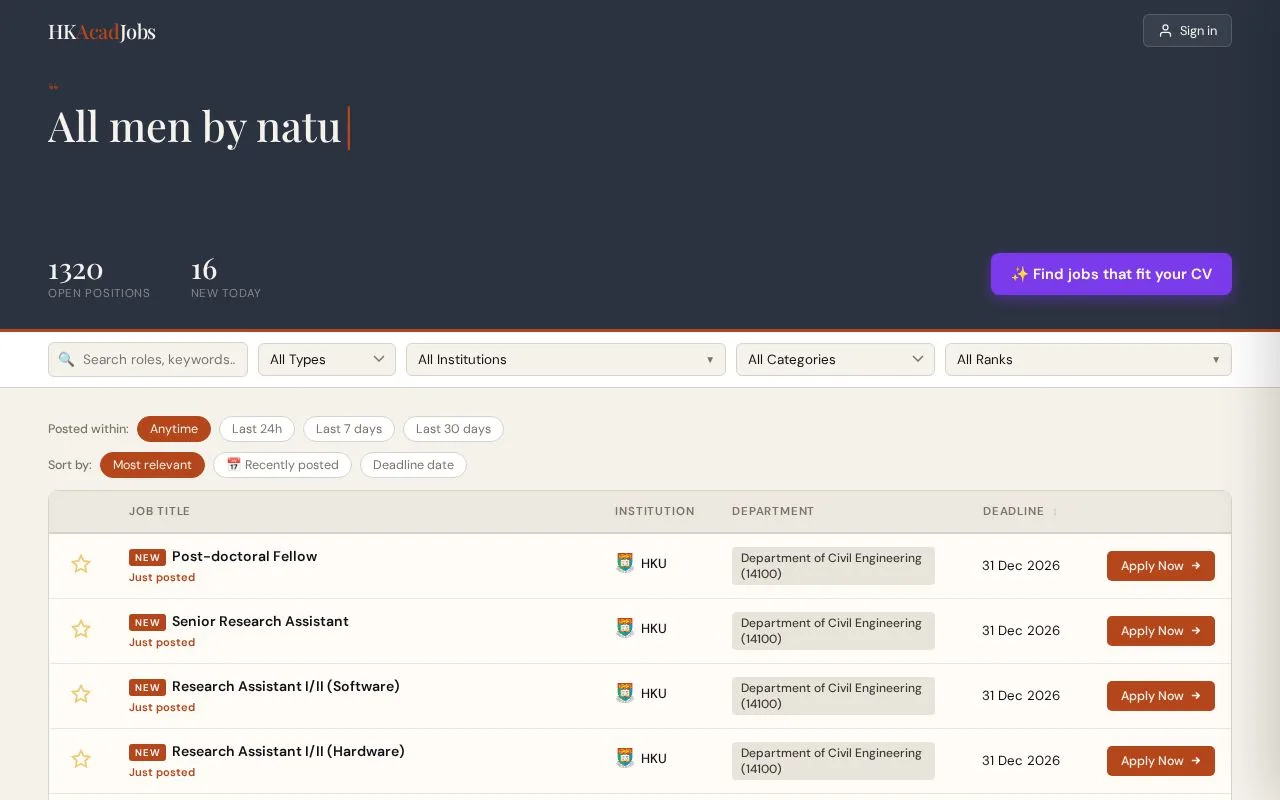Click Find jobs that fit your CV
Viewport: 1280px width, 800px height.
1111,274
